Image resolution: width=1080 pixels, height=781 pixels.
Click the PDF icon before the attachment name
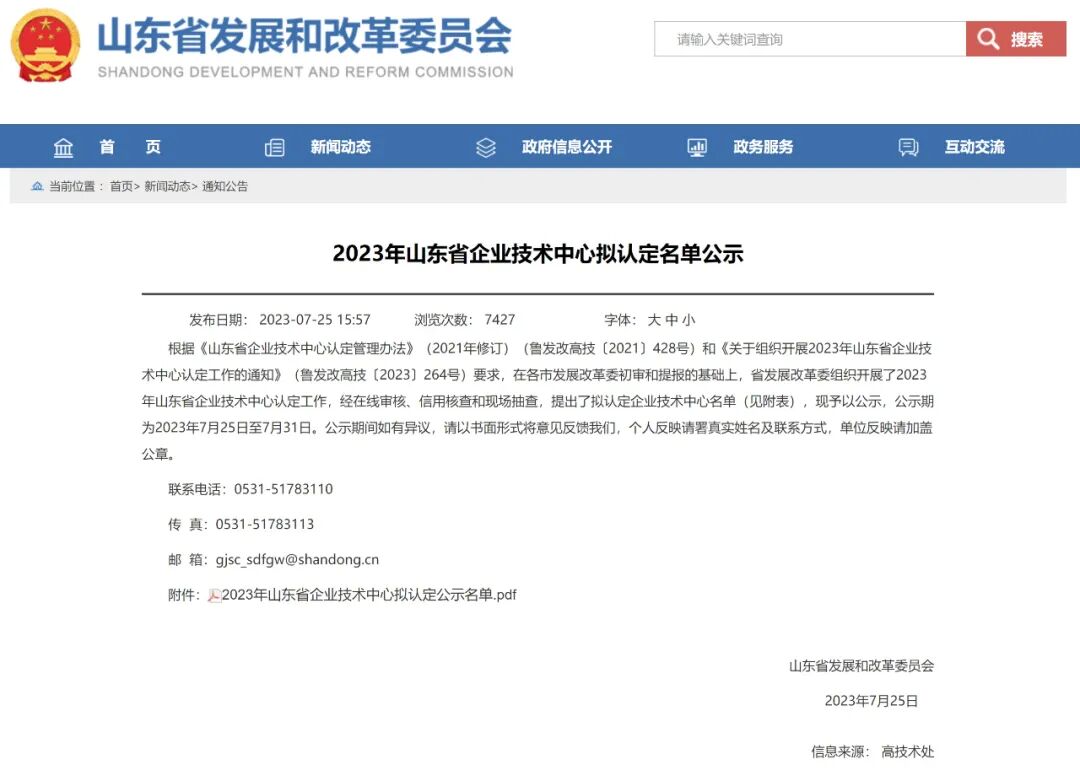[216, 594]
